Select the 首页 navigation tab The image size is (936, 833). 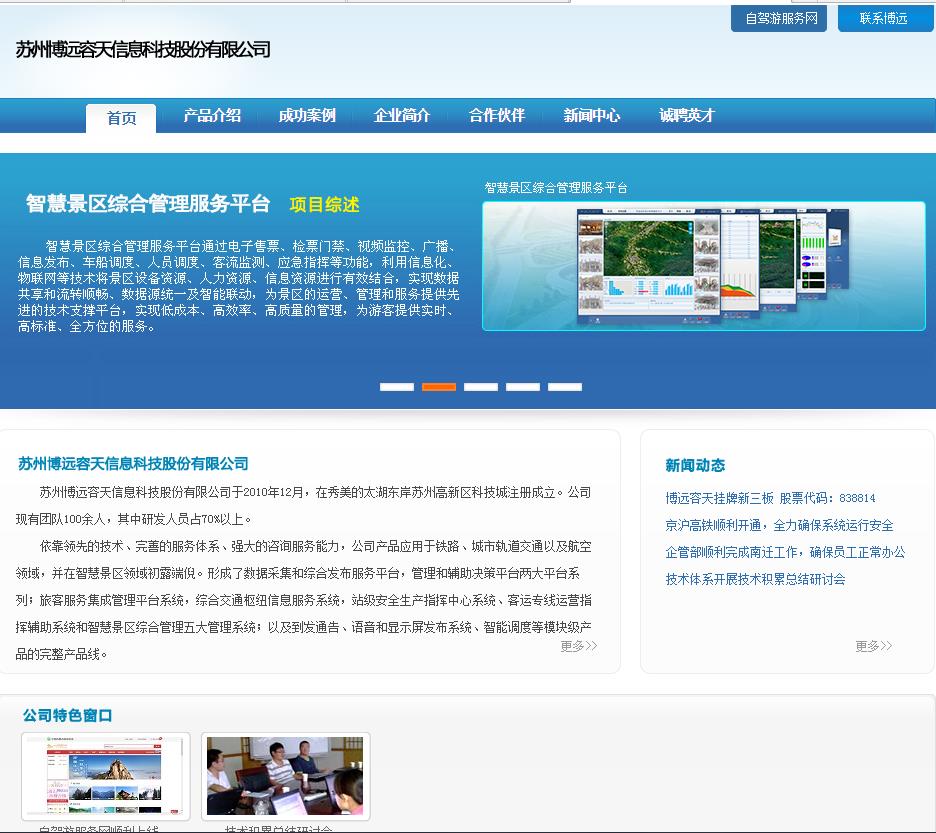point(121,118)
